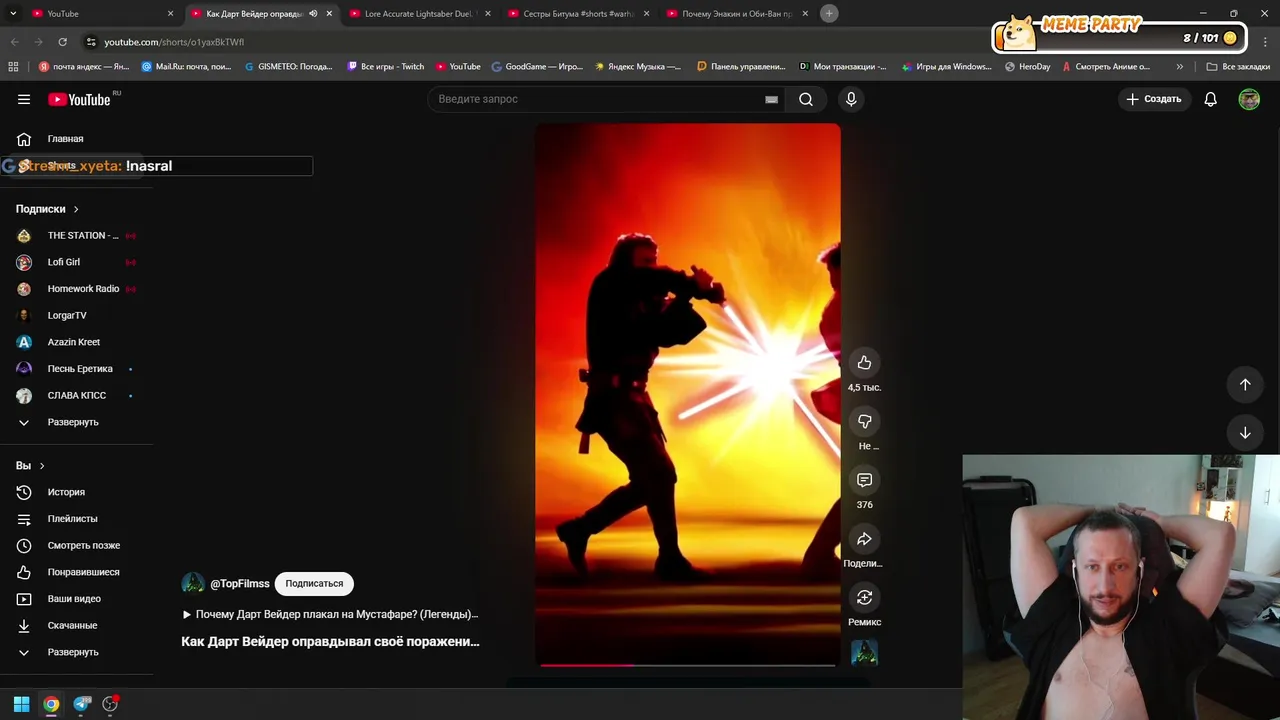This screenshot has width=1280, height=720.
Task: Go to next short with down arrow
Action: coord(1245,433)
